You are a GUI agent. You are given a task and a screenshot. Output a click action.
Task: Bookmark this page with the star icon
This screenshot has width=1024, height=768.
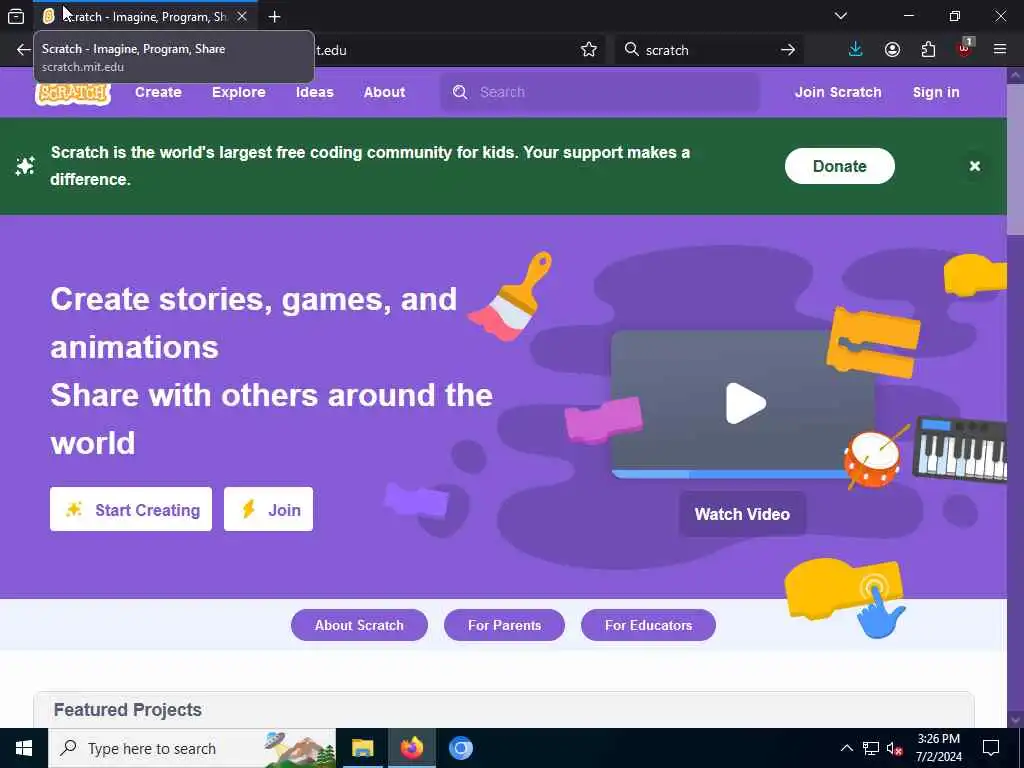588,50
